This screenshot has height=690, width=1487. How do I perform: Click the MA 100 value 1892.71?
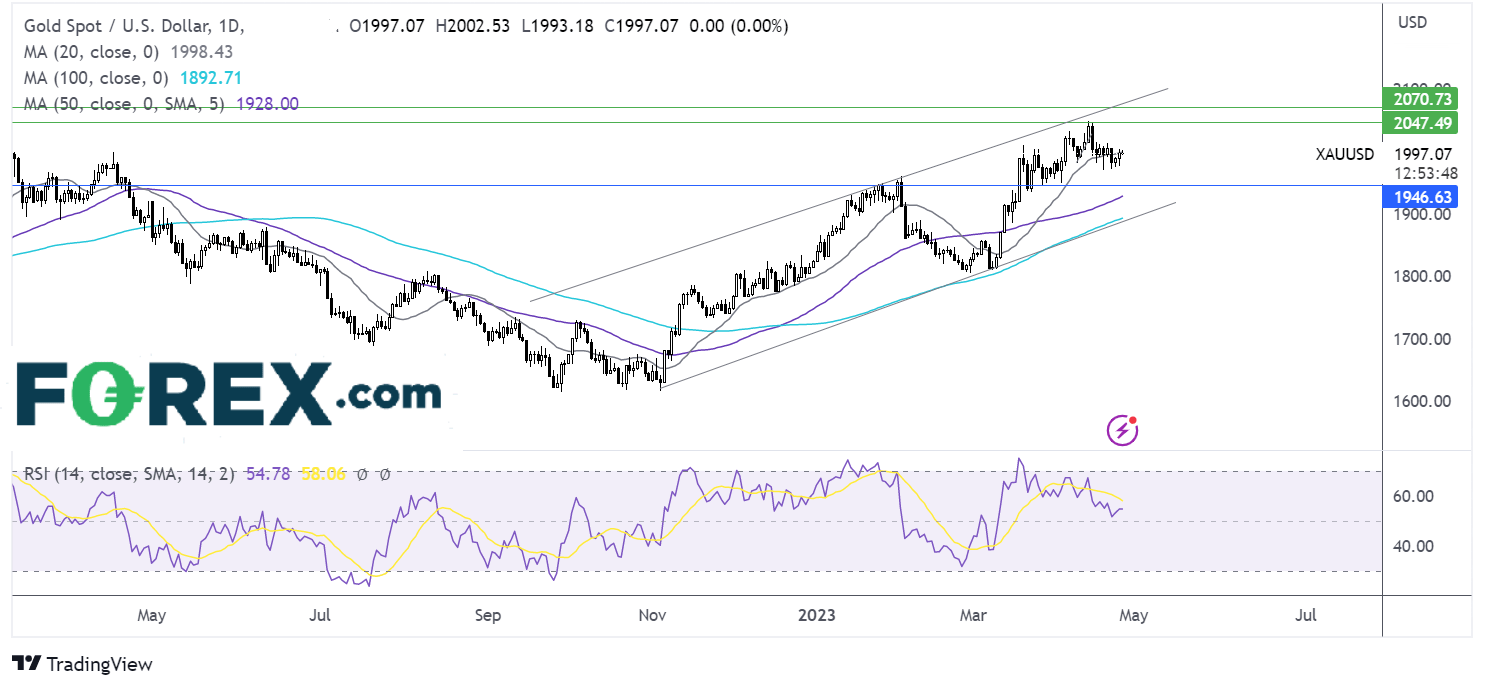tap(212, 78)
